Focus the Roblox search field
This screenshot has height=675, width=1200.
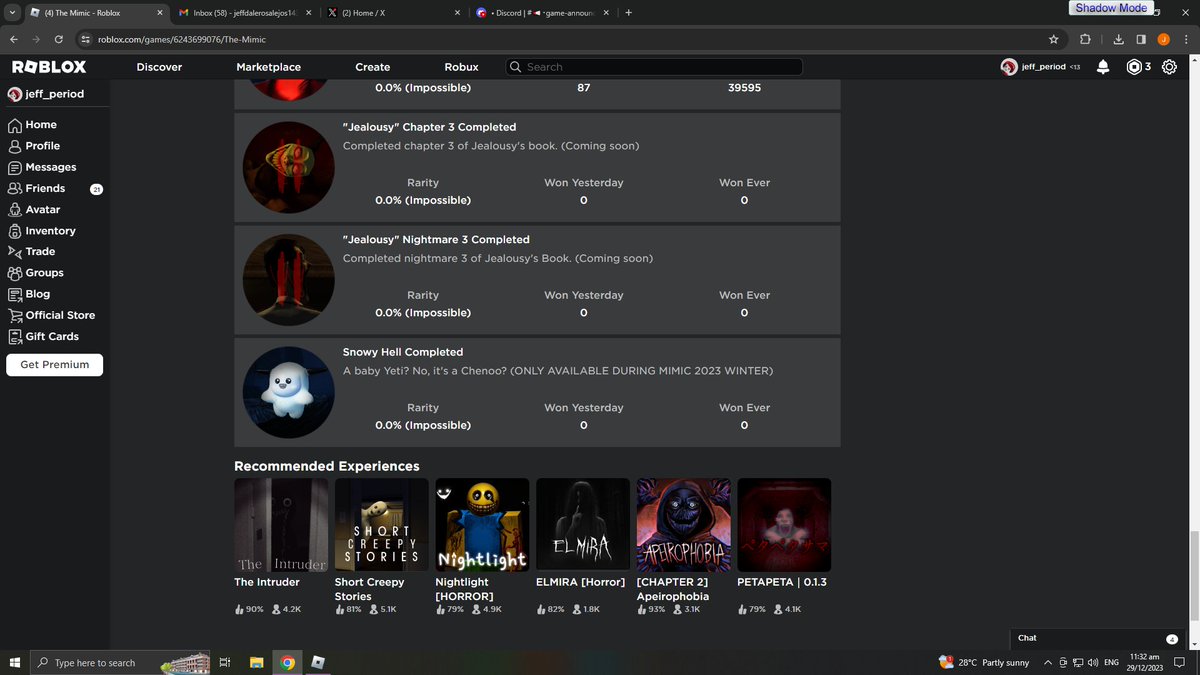654,67
